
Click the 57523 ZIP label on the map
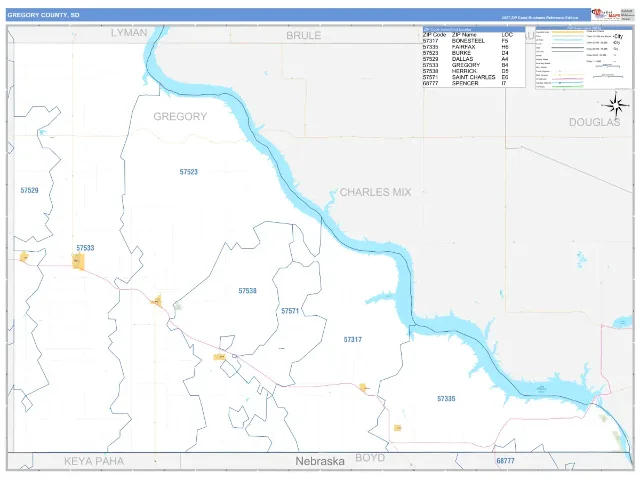point(189,172)
